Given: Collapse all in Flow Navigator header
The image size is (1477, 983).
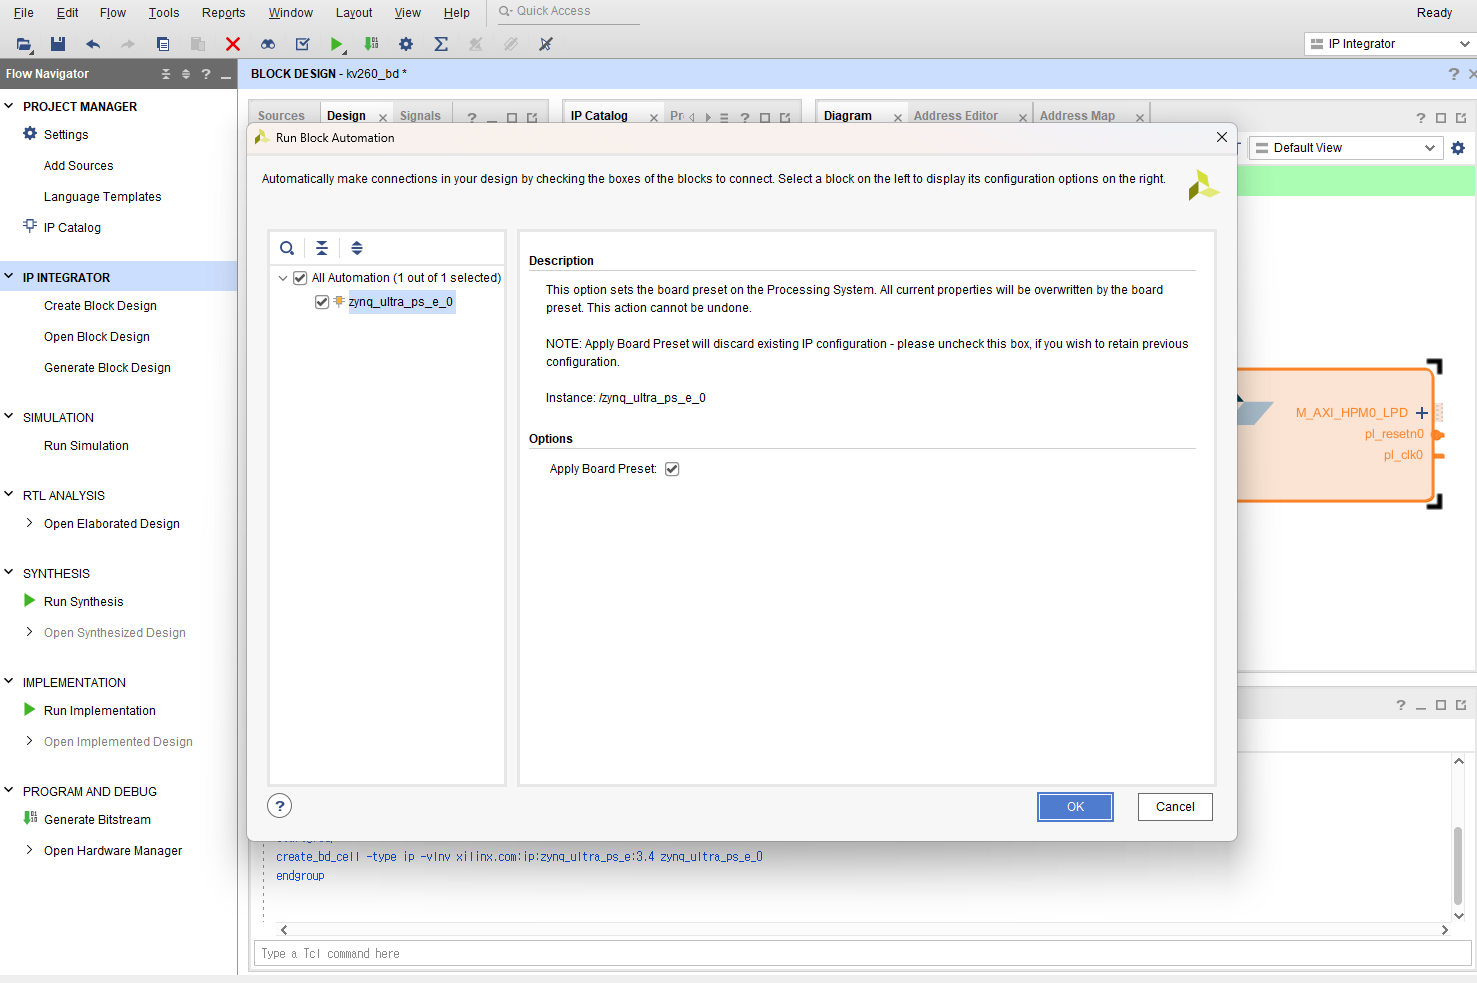Looking at the screenshot, I should [166, 74].
